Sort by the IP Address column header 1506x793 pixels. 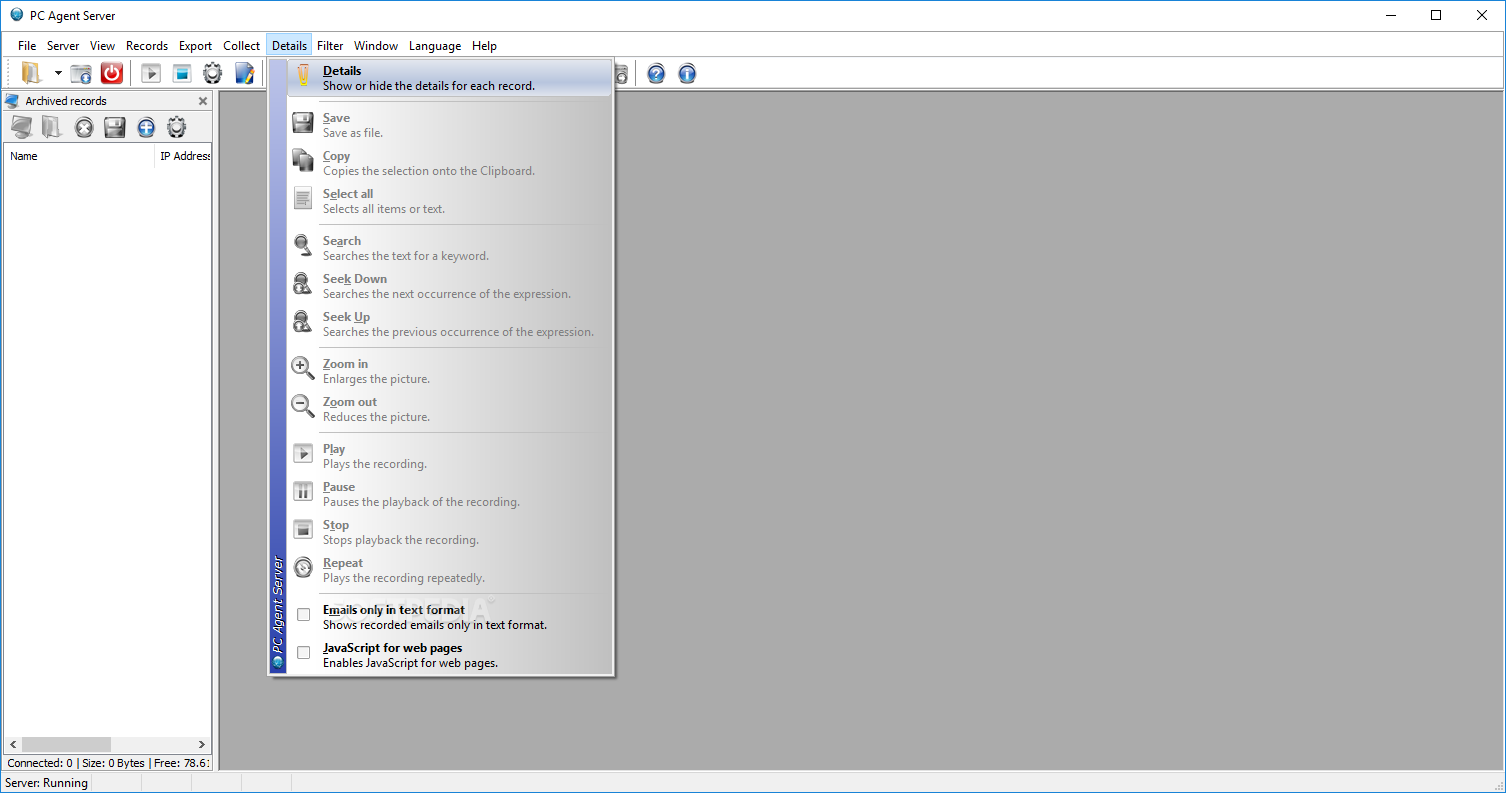(183, 156)
